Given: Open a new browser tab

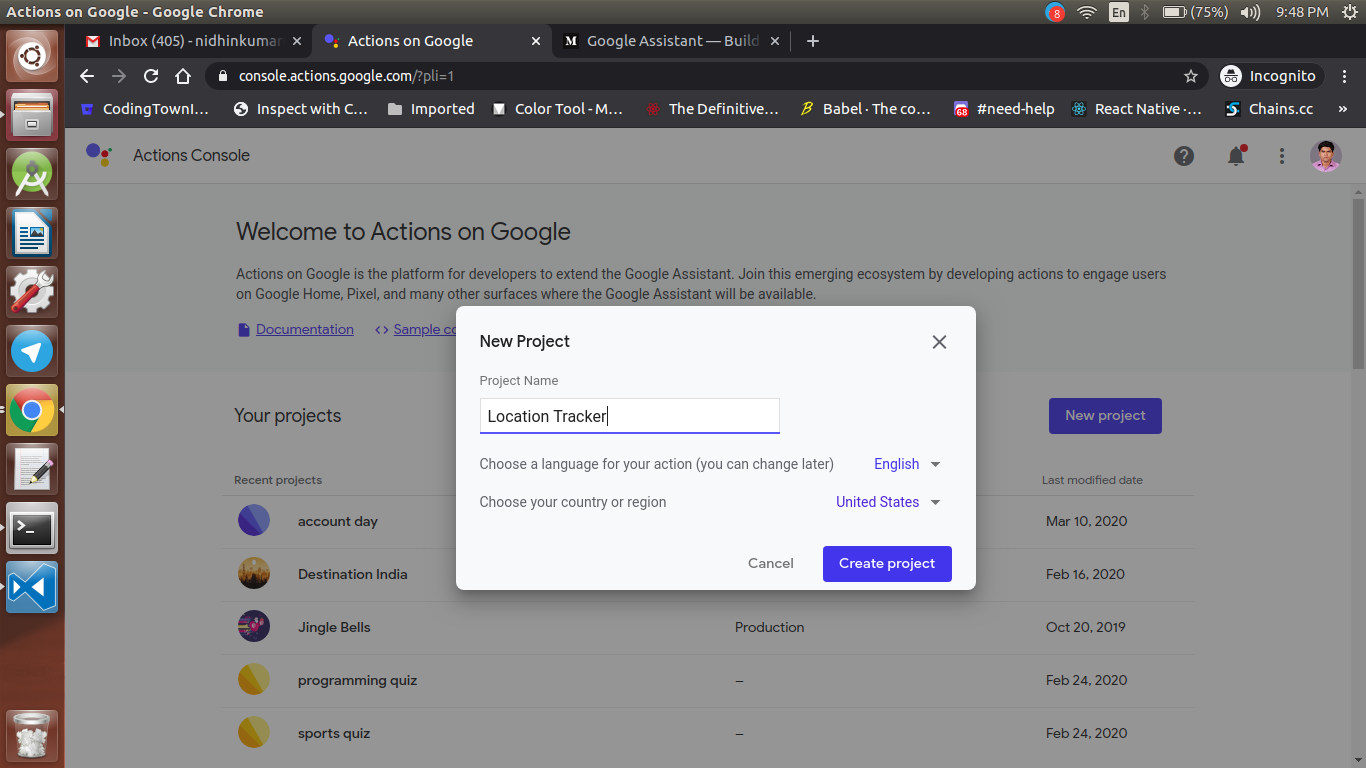Looking at the screenshot, I should point(813,41).
